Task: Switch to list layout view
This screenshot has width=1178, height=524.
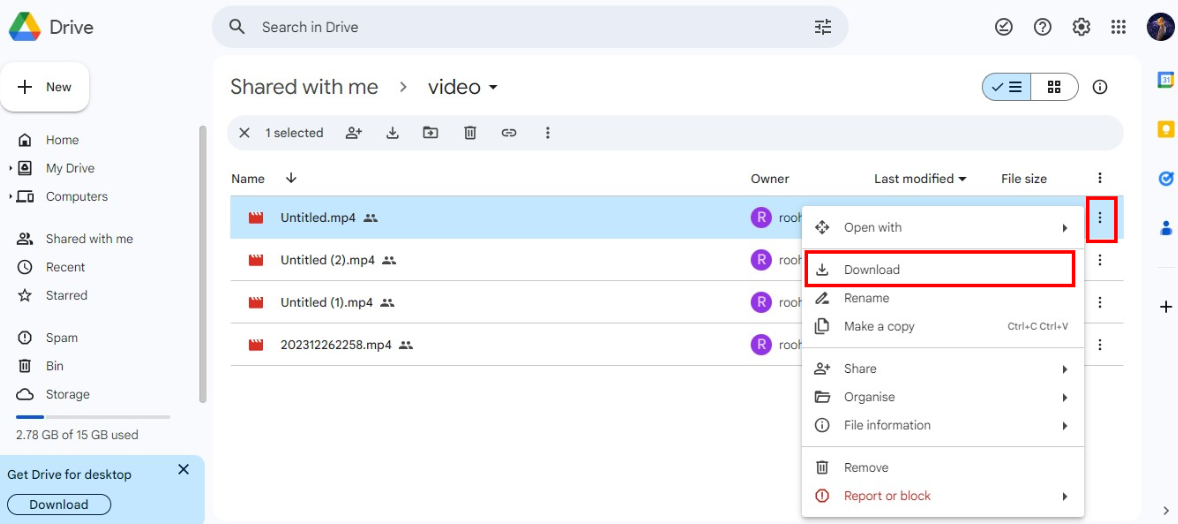Action: coord(1007,87)
